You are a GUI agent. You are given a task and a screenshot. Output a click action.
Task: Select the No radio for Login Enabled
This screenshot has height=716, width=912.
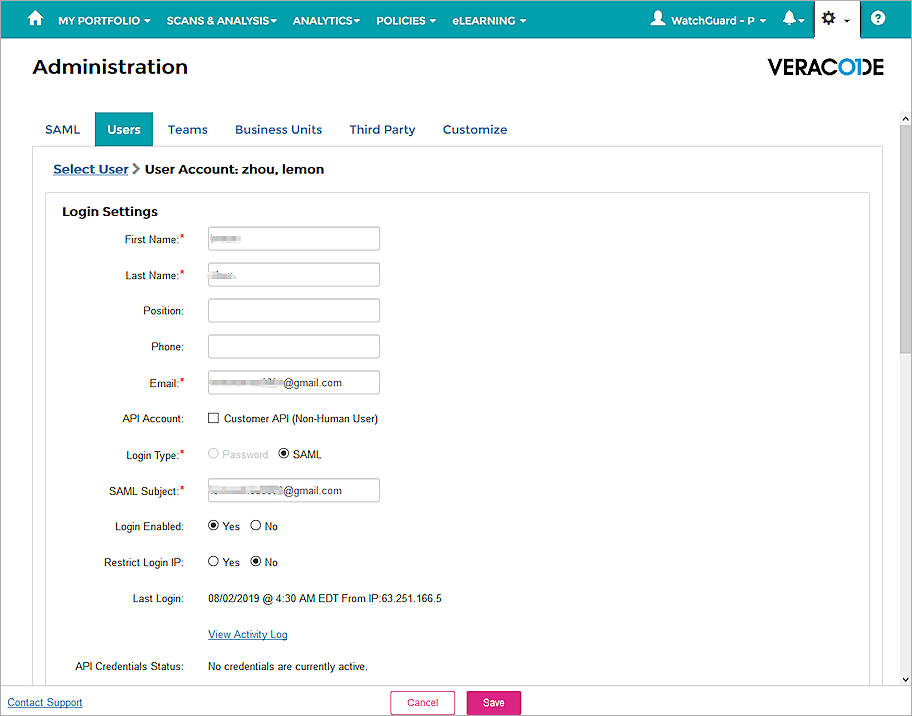256,526
